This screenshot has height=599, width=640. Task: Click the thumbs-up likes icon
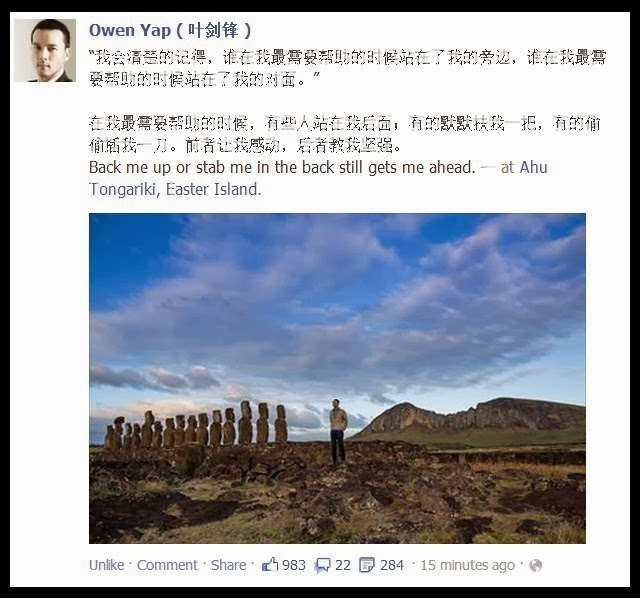(270, 565)
